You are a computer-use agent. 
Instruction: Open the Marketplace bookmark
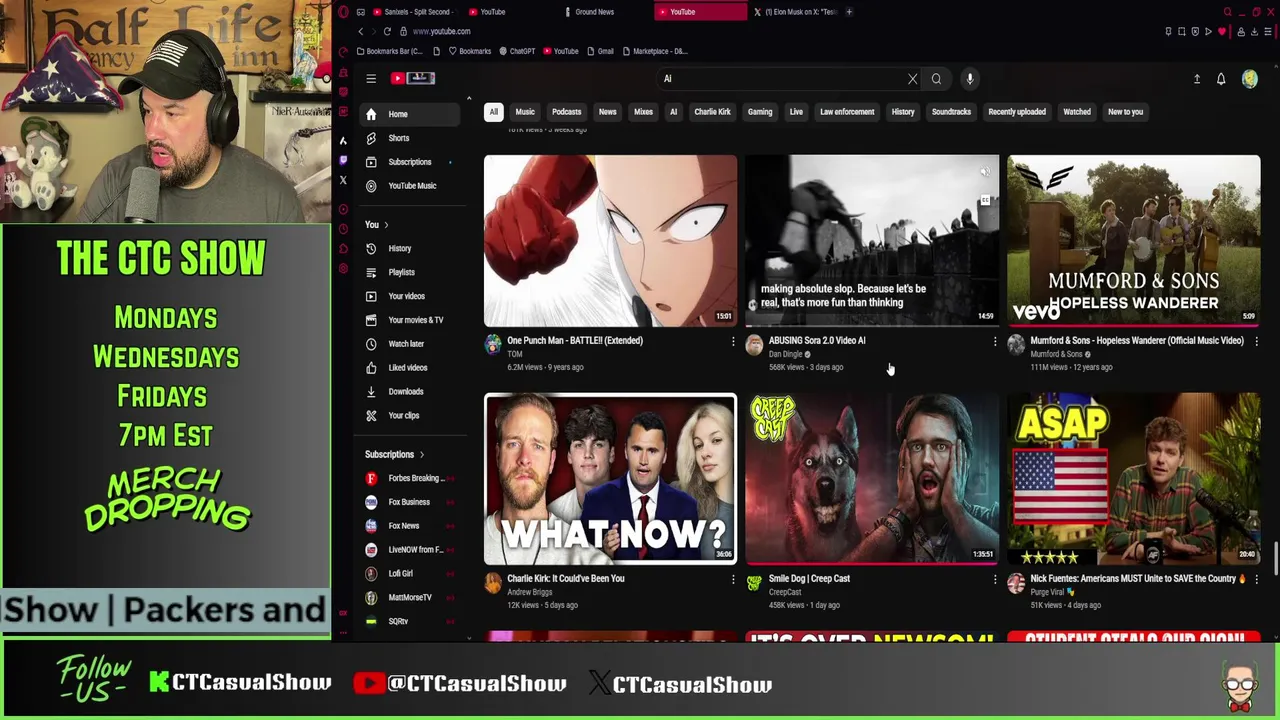(654, 51)
